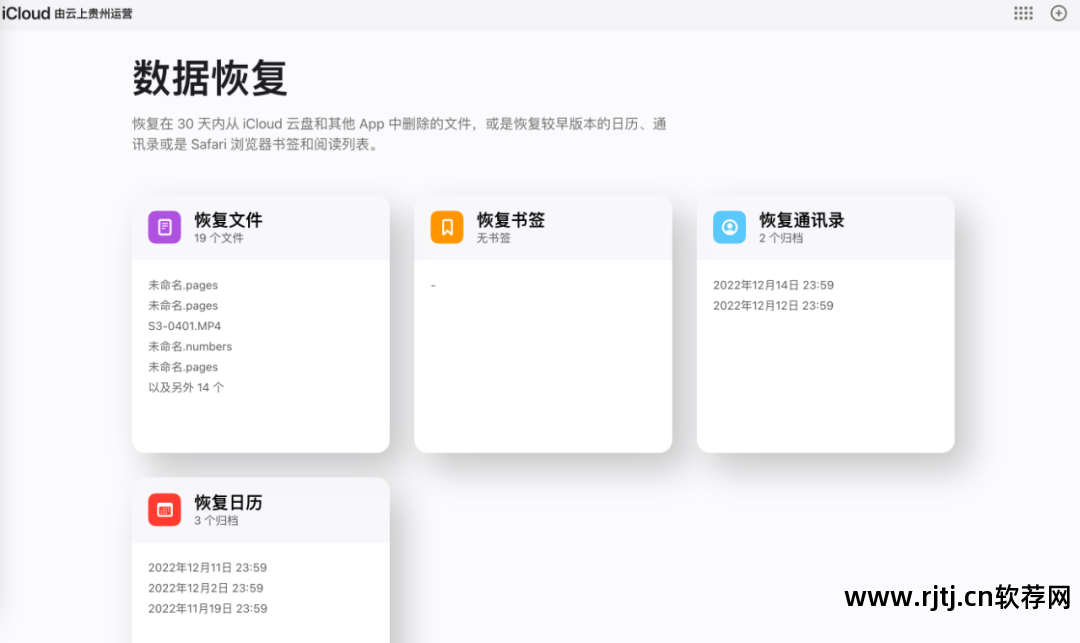The image size is (1080, 643).
Task: Select the 2022年11月19日 calendar archive
Action: tap(206, 608)
